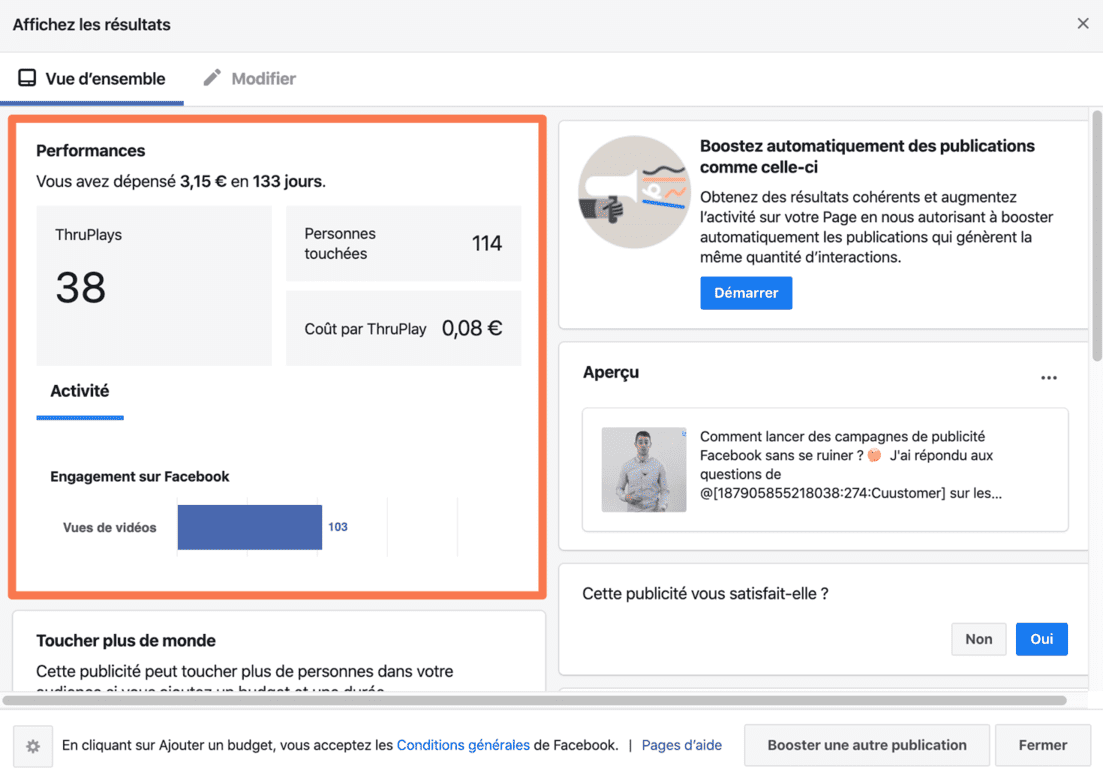Click the Vues de vidéos blue bar

coord(250,527)
